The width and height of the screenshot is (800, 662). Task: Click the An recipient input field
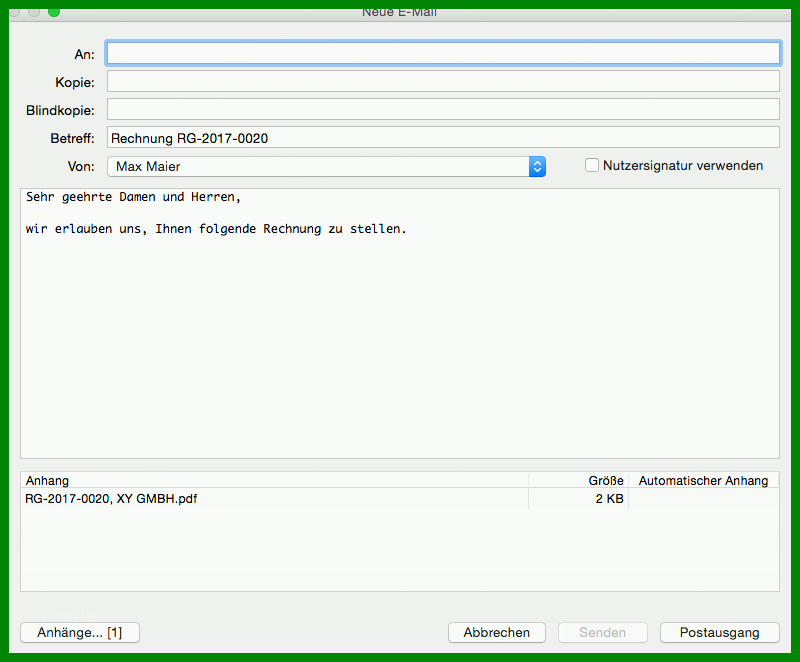tap(443, 54)
